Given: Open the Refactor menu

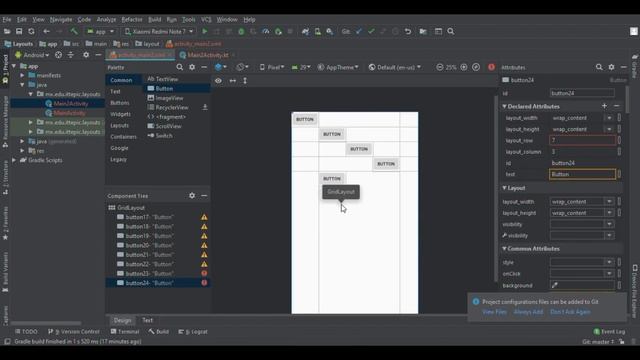Looking at the screenshot, I should click(132, 20).
